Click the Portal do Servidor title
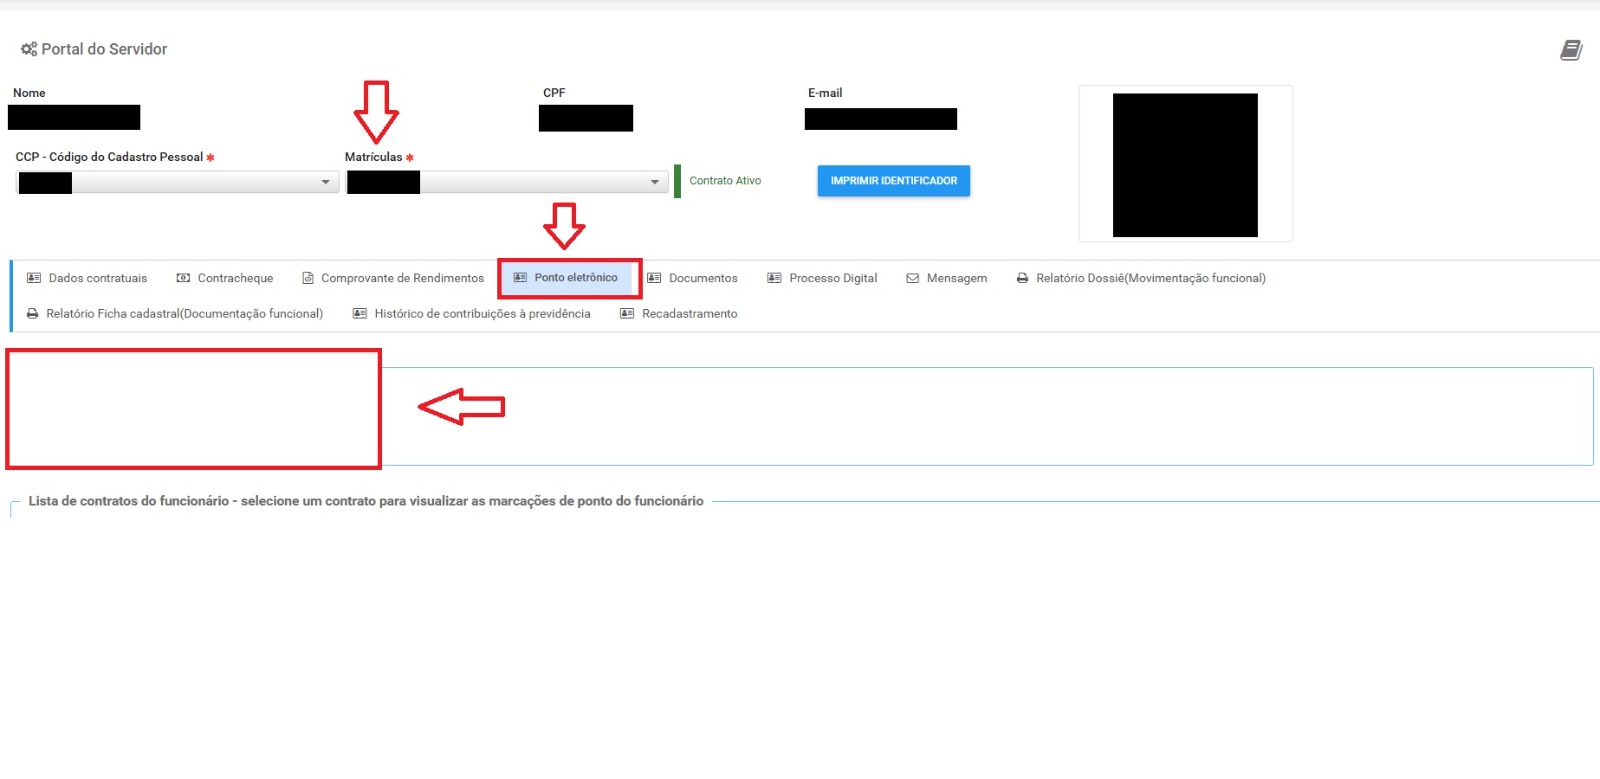The height and width of the screenshot is (779, 1600). (x=104, y=49)
